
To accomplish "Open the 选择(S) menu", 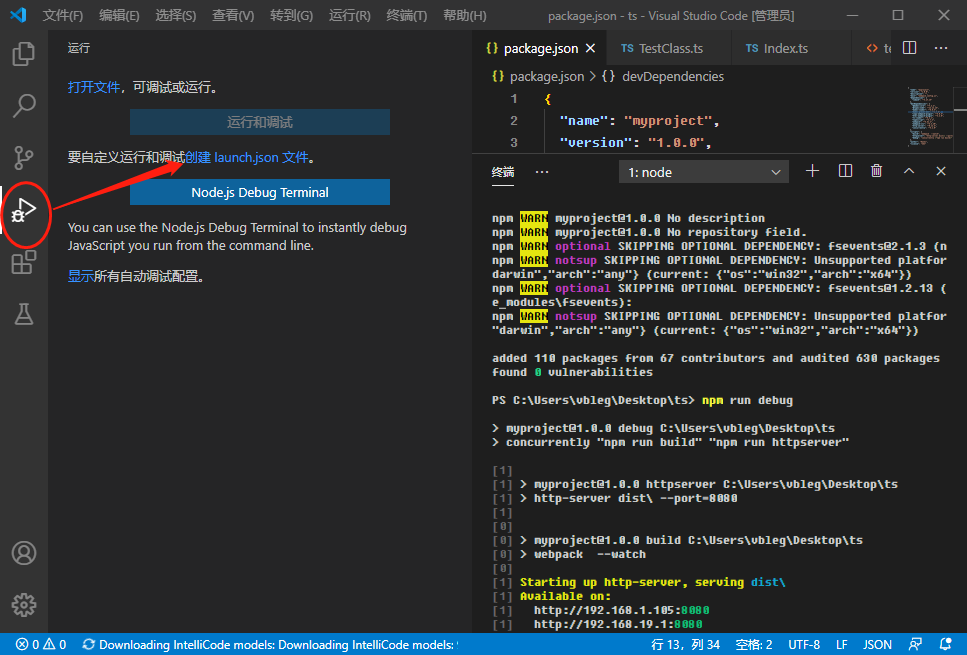I will point(176,15).
